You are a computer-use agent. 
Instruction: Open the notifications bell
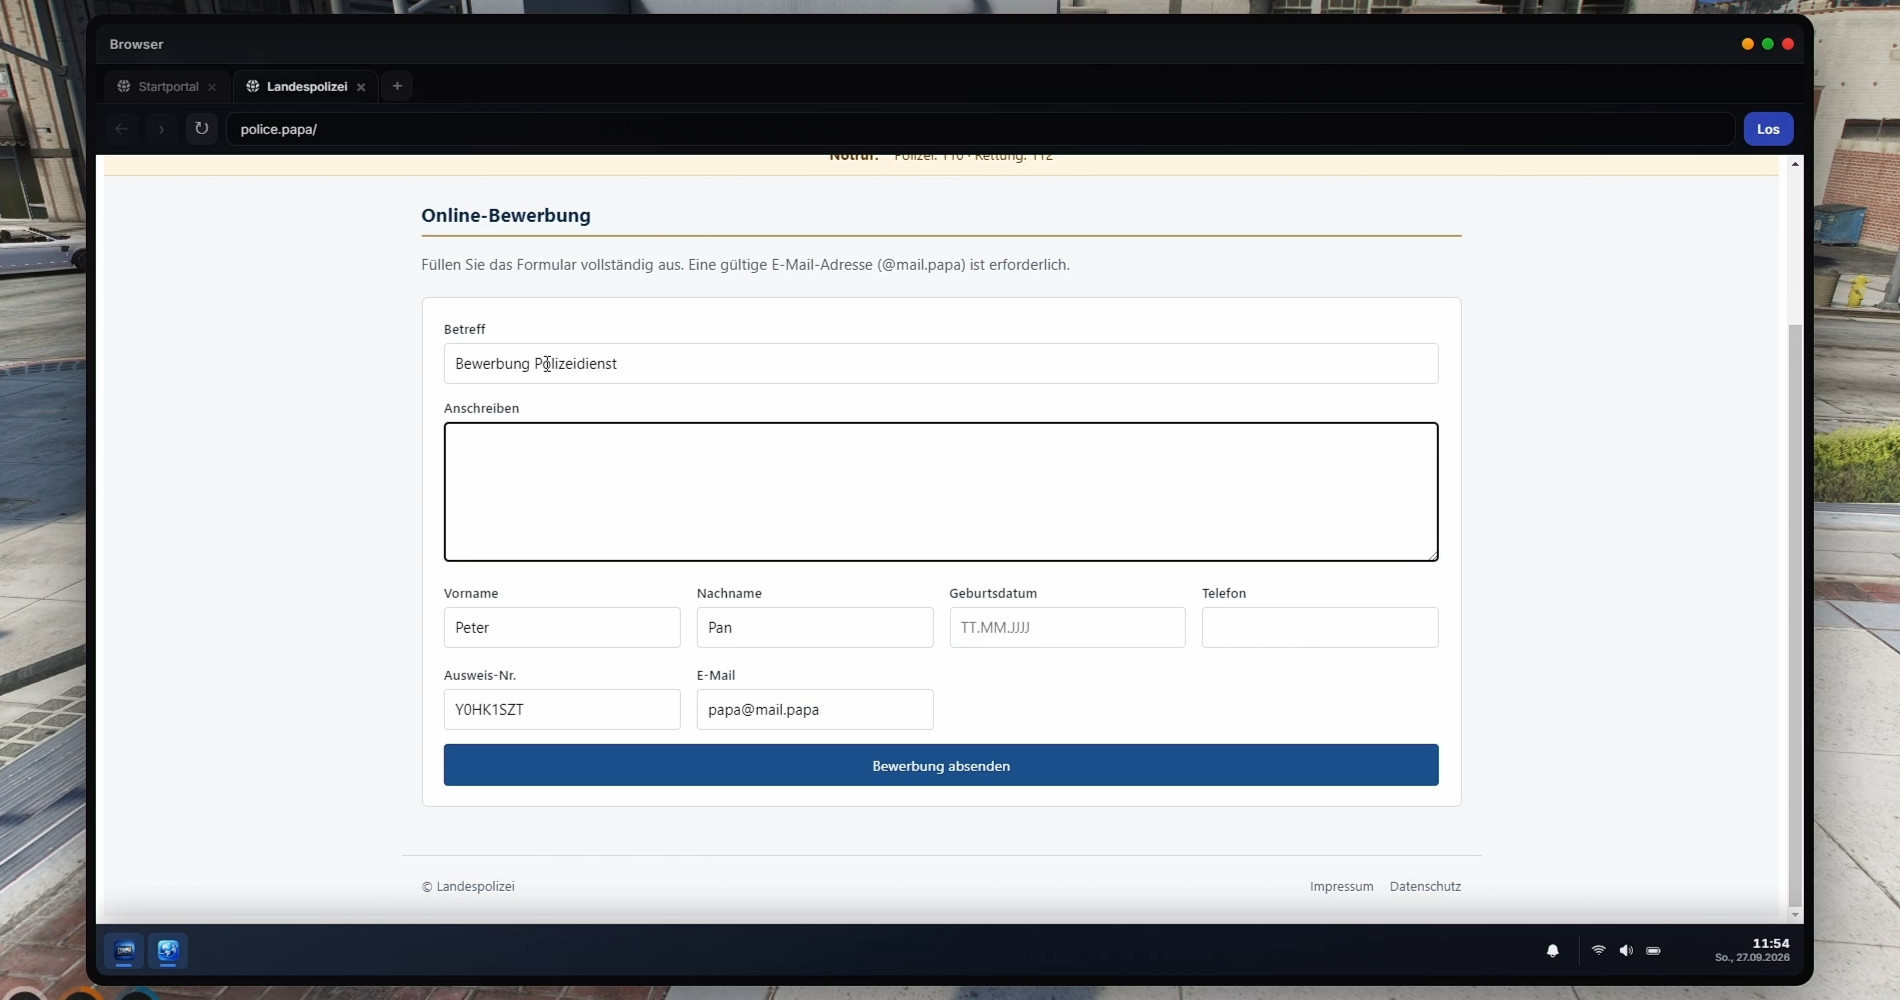coord(1552,951)
